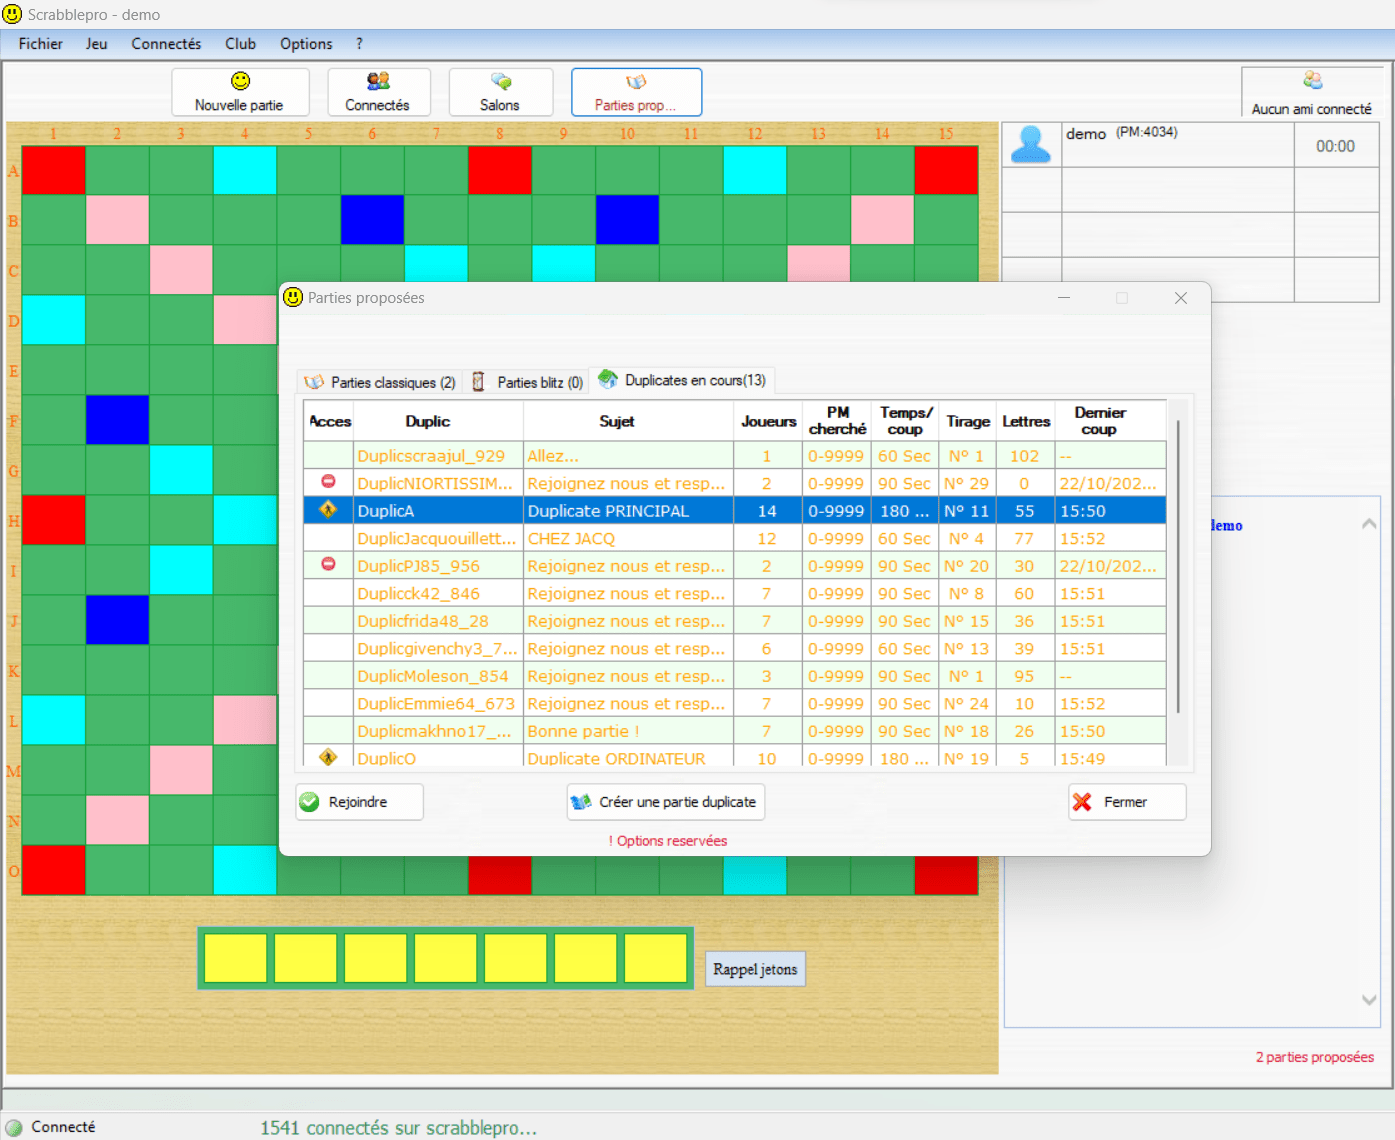Sort by the Temps/coup column header
The height and width of the screenshot is (1140, 1395).
pyautogui.click(x=906, y=421)
